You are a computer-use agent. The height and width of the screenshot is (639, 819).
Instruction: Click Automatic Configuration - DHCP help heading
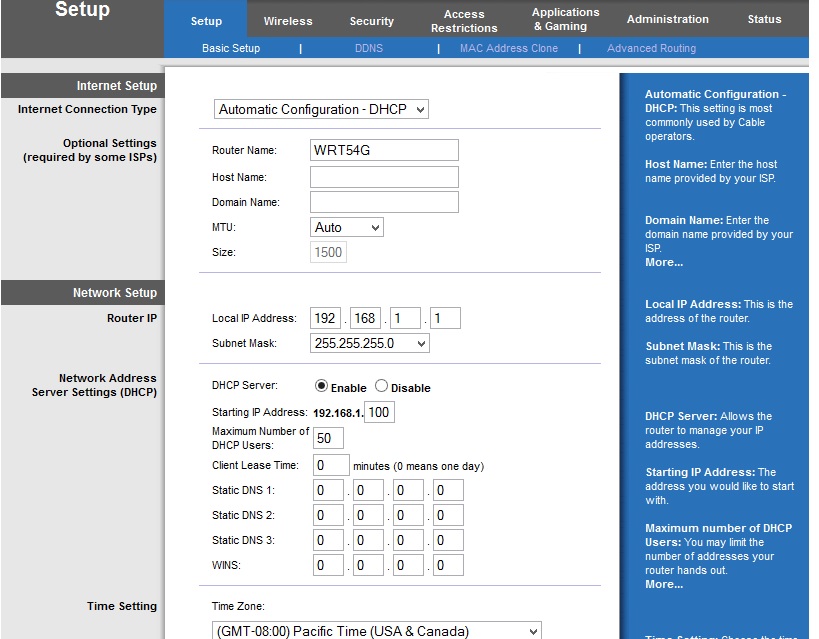pyautogui.click(x=716, y=101)
